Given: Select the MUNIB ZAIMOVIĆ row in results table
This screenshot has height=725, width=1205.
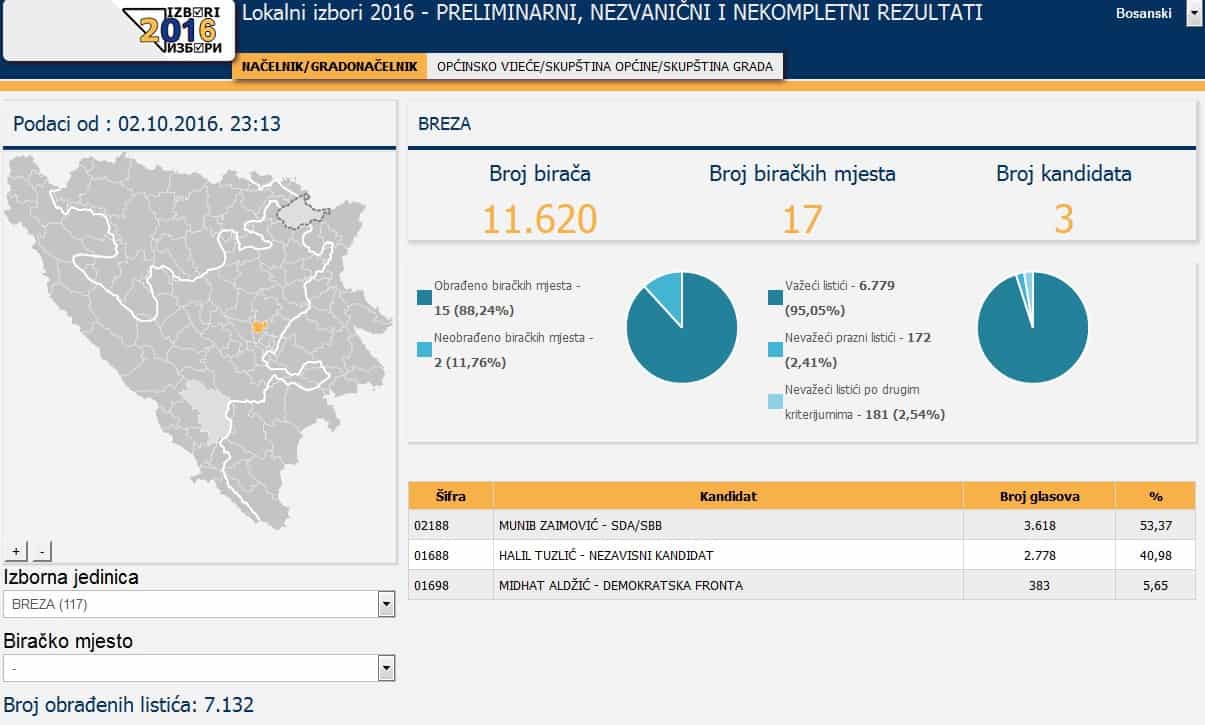Looking at the screenshot, I should [700, 524].
